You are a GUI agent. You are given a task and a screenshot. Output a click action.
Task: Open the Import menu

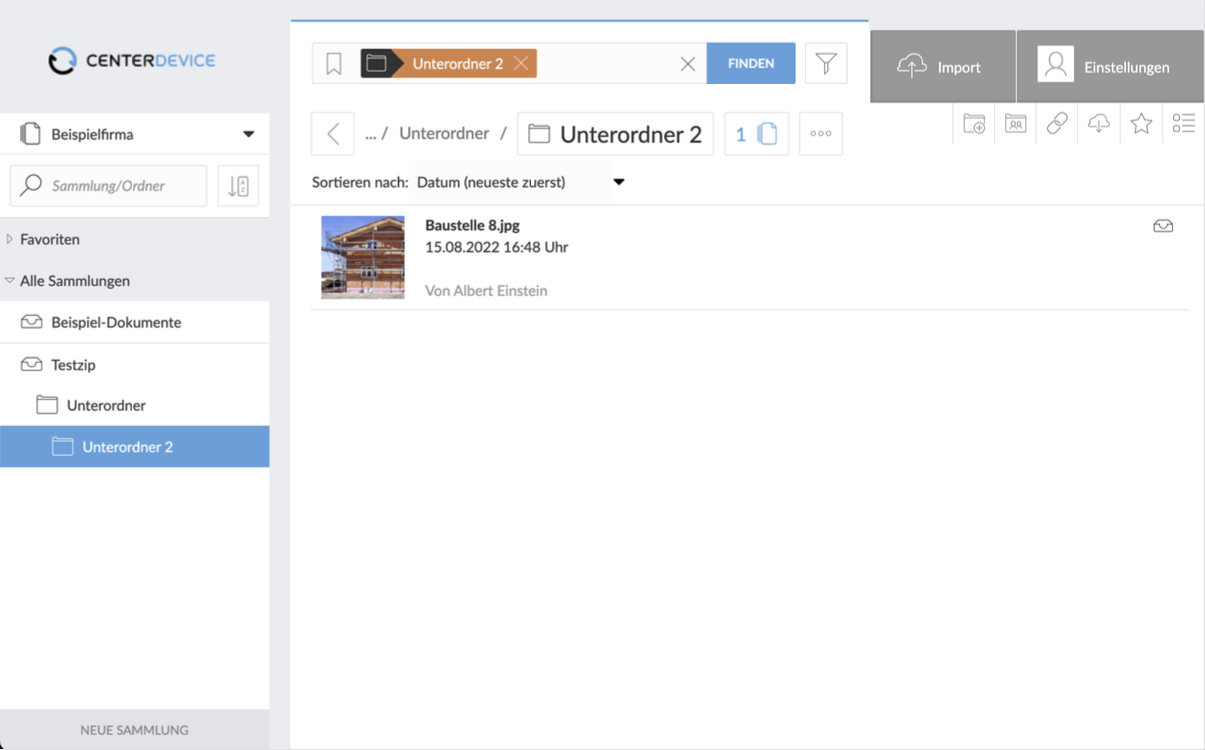(x=941, y=66)
